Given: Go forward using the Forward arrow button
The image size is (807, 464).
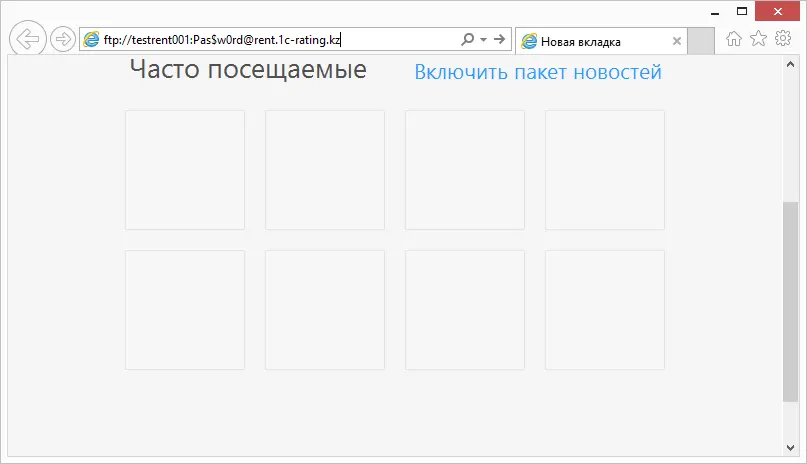Looking at the screenshot, I should [63, 39].
